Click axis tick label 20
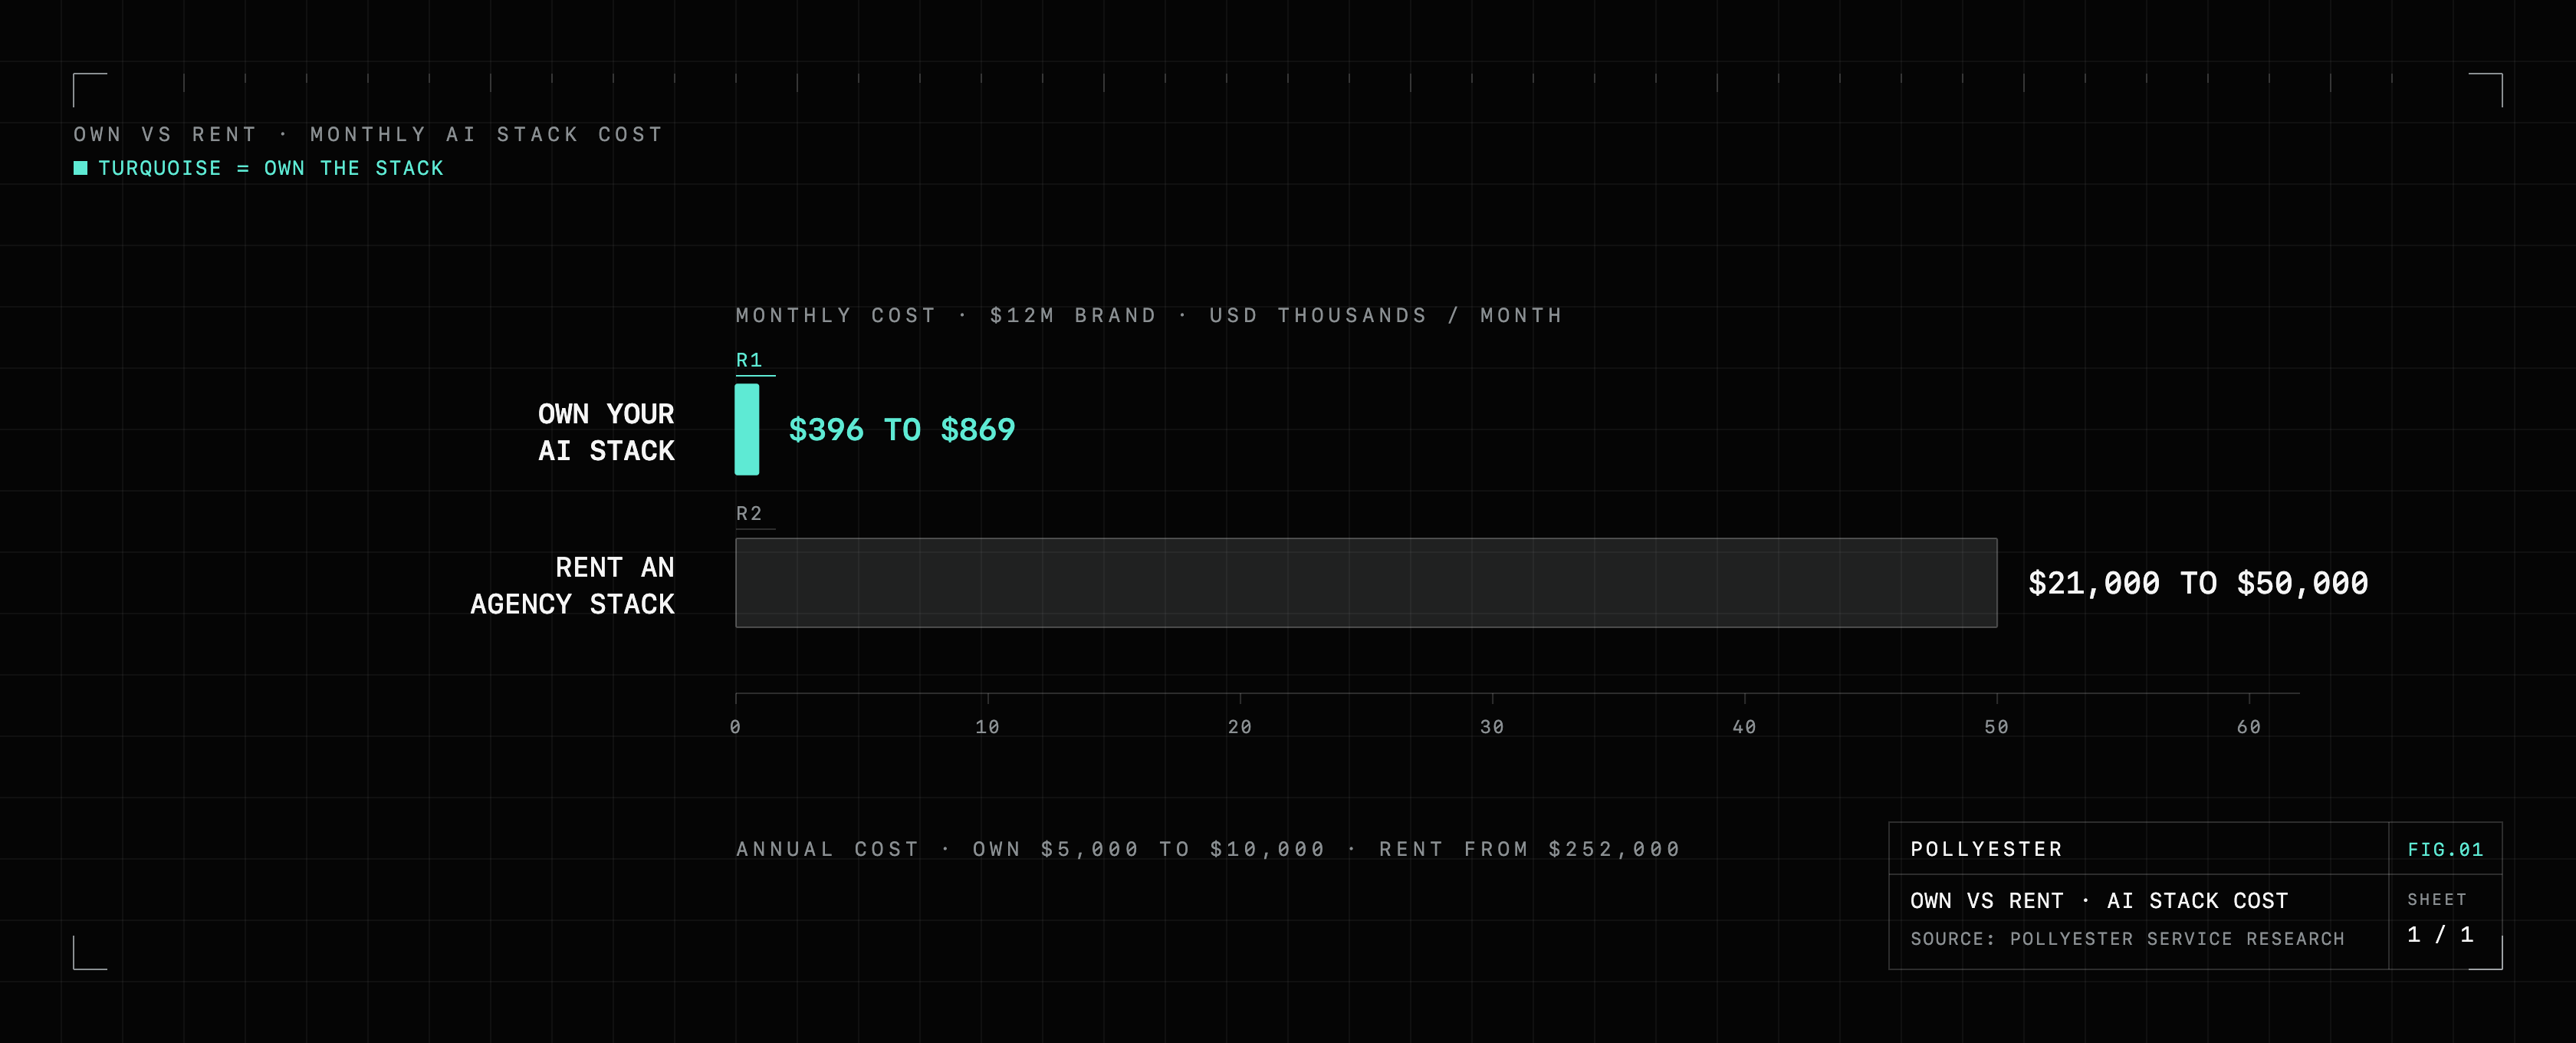The image size is (2576, 1043). [x=1240, y=727]
